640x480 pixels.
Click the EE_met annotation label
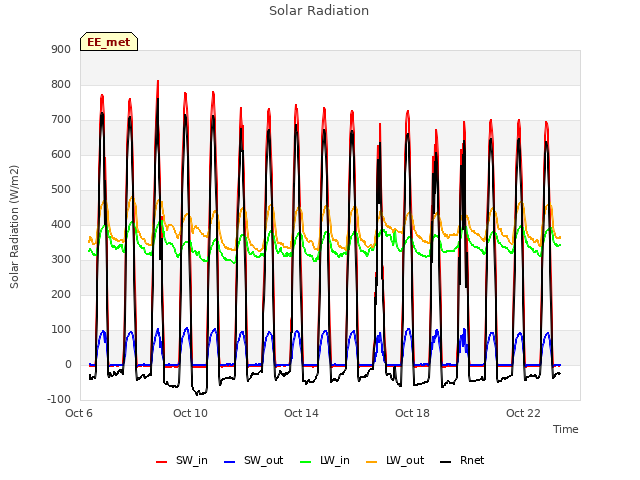pyautogui.click(x=109, y=42)
